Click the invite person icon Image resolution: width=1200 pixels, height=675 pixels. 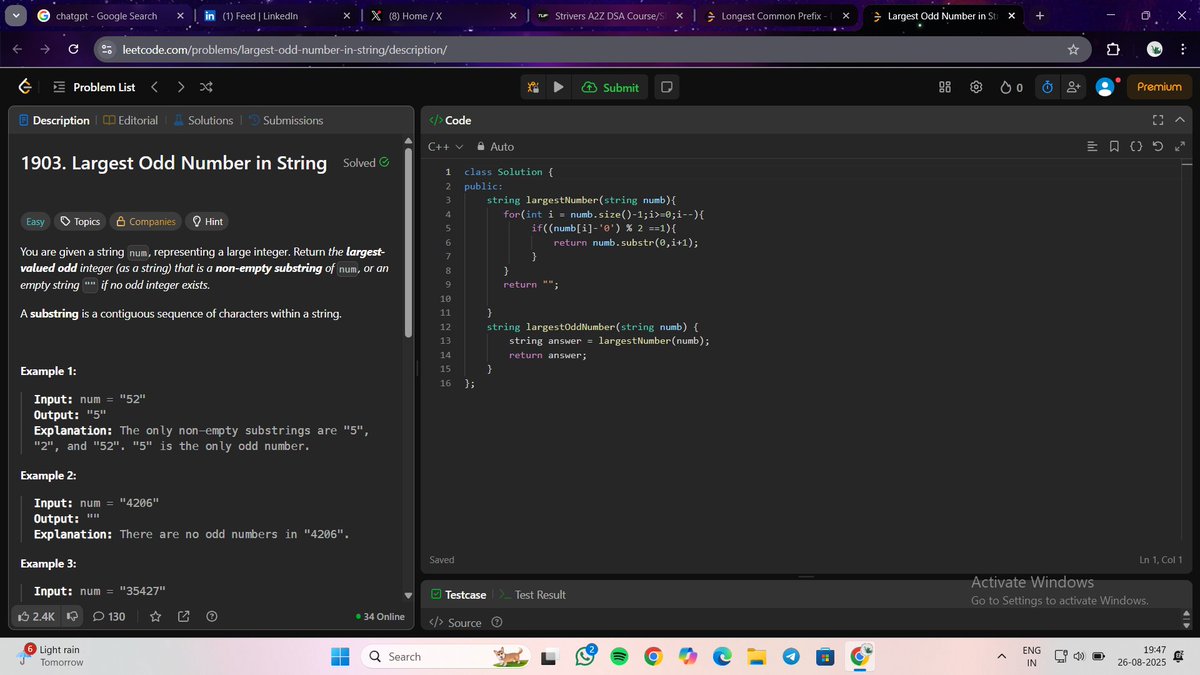(x=1074, y=87)
